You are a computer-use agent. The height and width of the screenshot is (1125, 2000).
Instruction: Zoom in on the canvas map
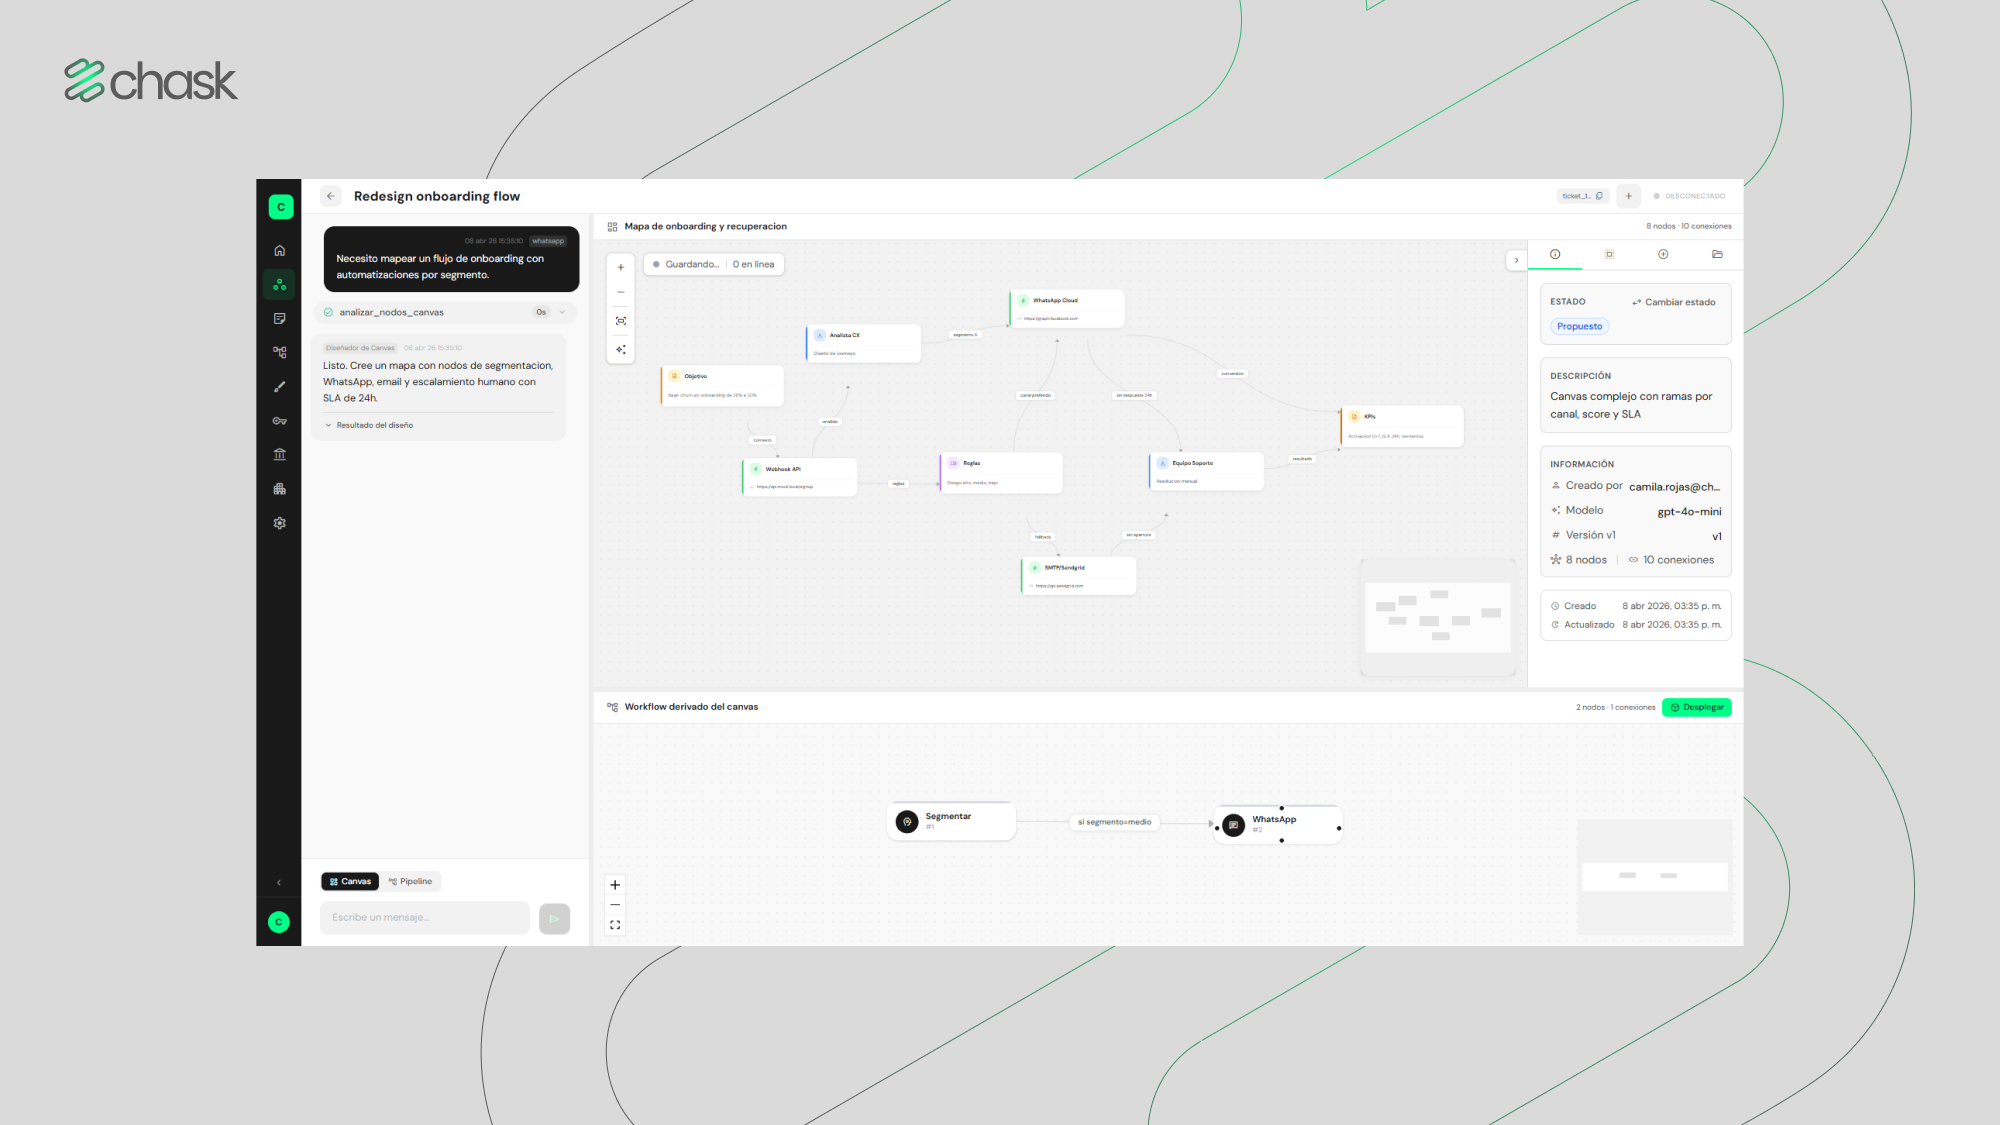[x=621, y=267]
